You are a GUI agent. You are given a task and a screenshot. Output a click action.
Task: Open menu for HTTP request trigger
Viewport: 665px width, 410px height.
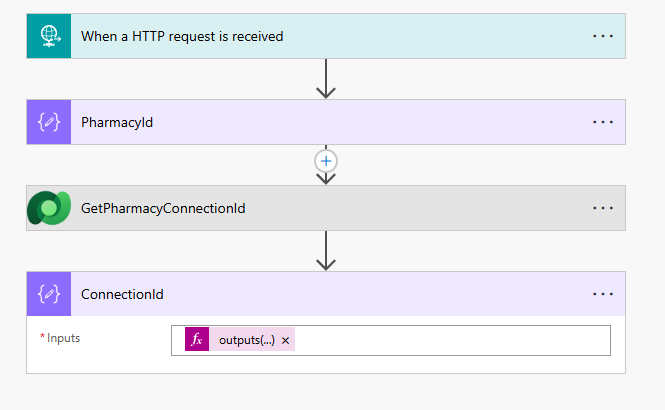pos(603,36)
